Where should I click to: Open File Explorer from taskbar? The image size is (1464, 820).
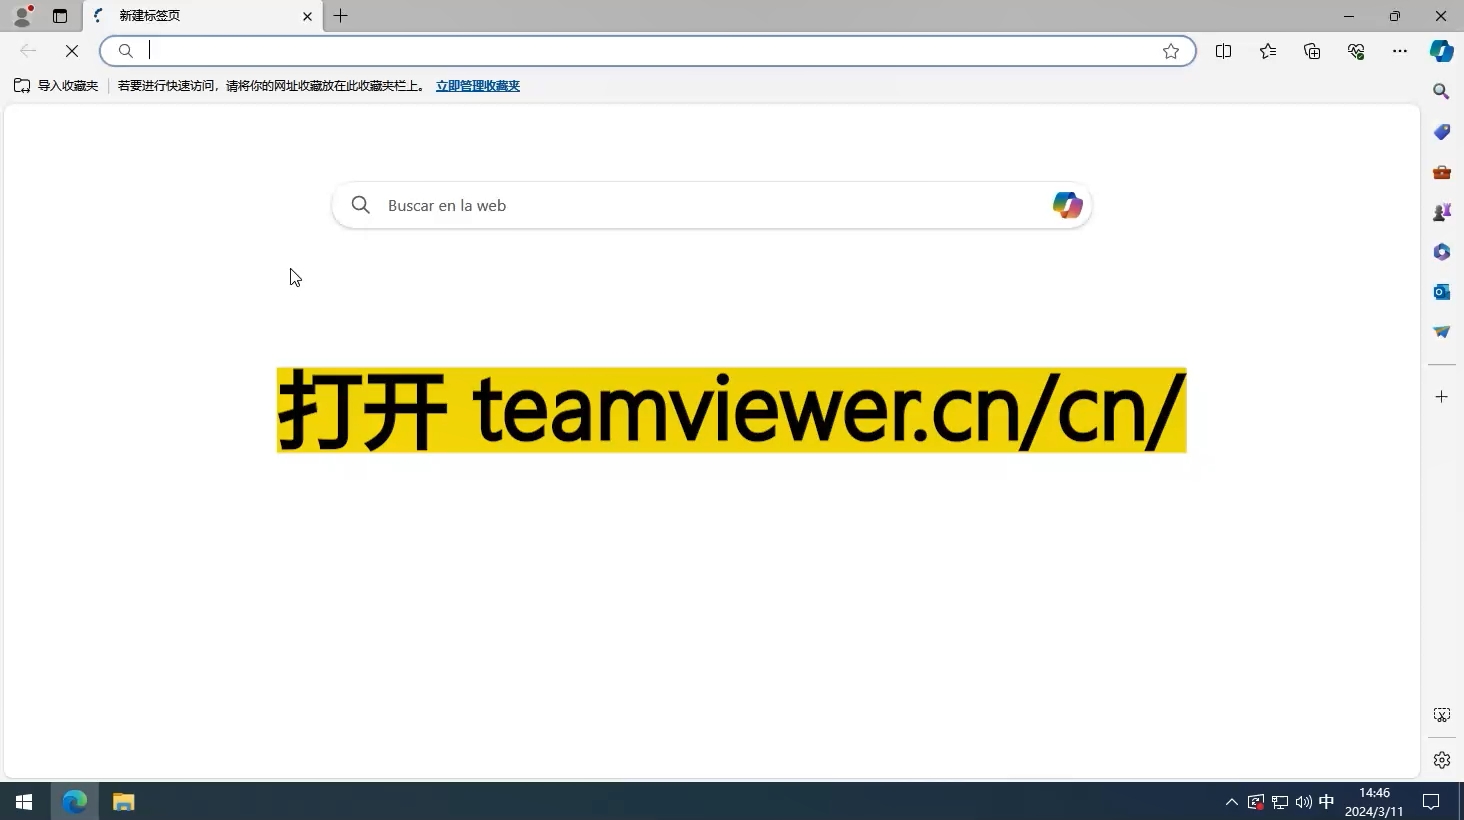coord(123,801)
